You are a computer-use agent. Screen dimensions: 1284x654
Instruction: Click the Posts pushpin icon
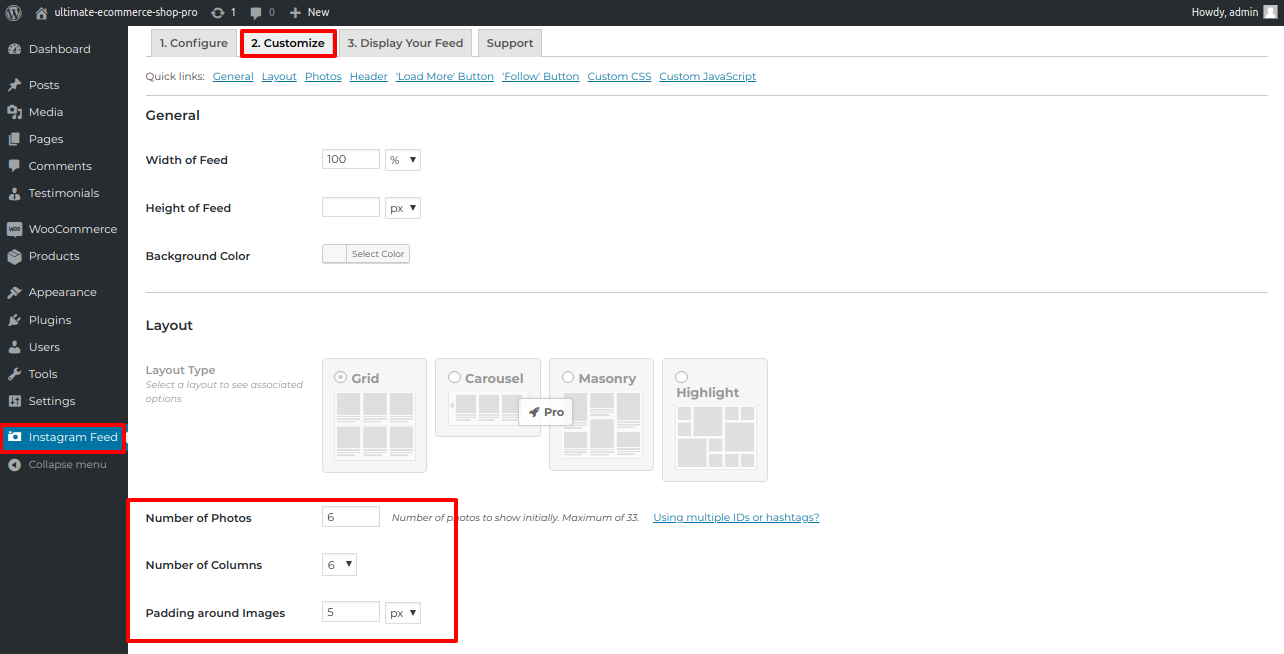point(14,85)
